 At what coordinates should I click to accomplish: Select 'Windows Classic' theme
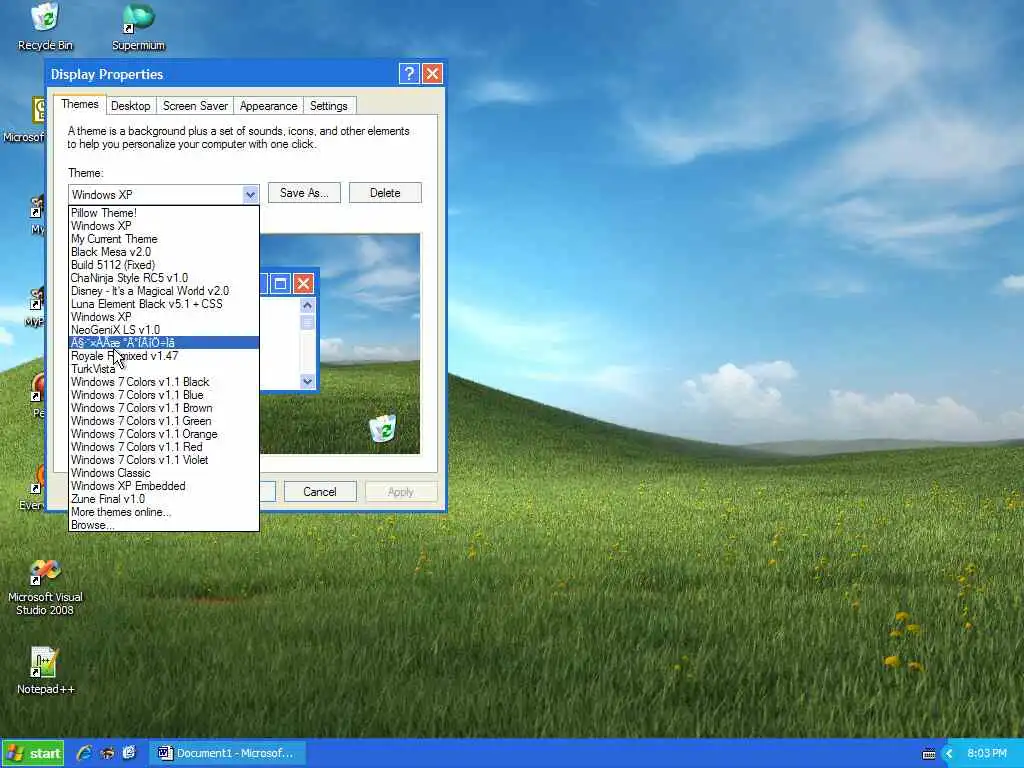[x=164, y=473]
